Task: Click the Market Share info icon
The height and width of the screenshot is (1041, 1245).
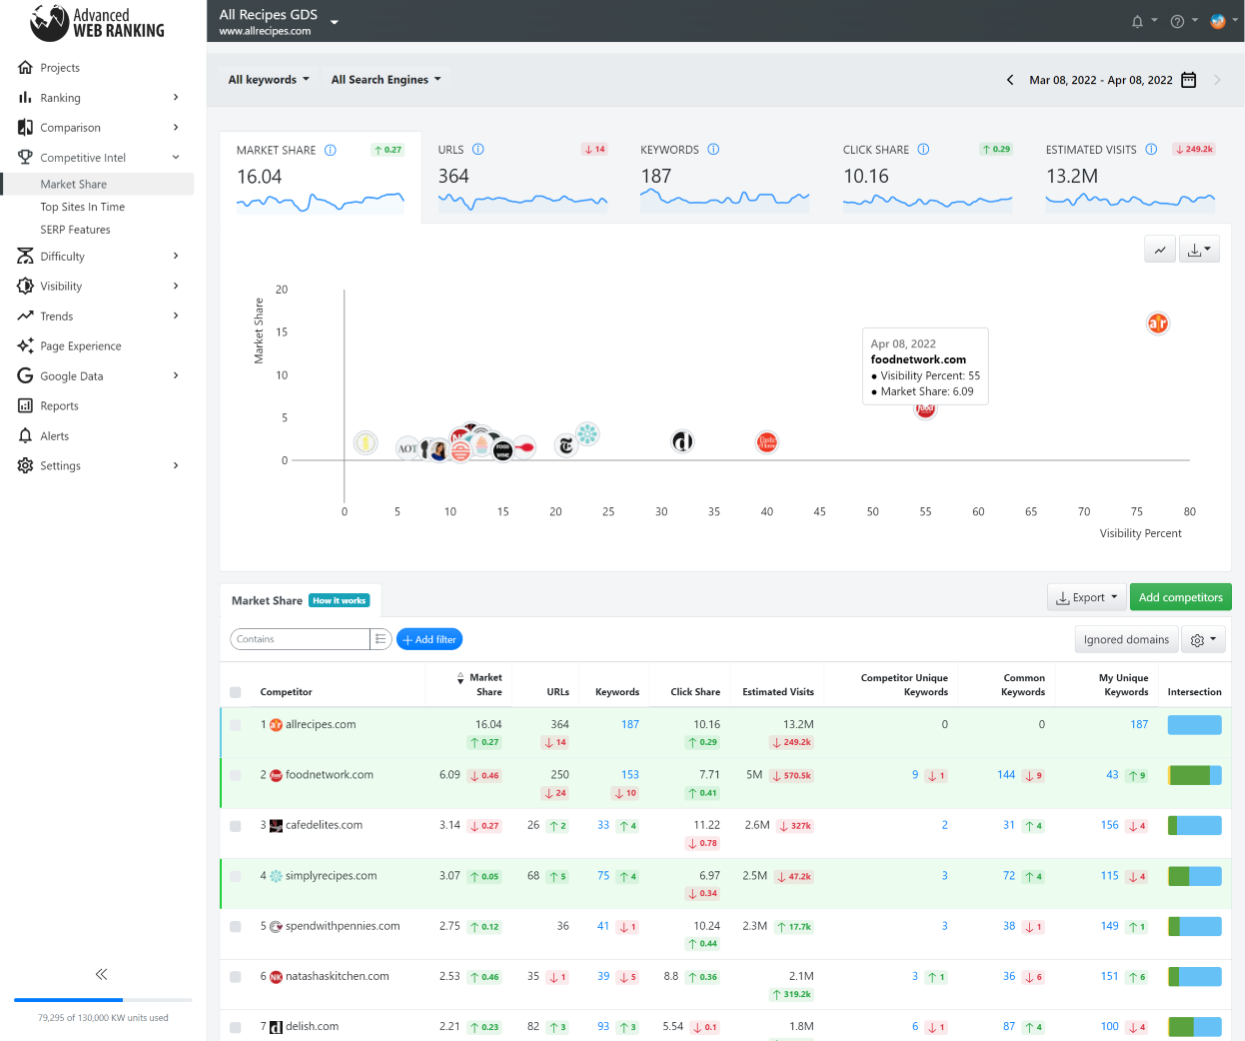Action: pyautogui.click(x=330, y=150)
